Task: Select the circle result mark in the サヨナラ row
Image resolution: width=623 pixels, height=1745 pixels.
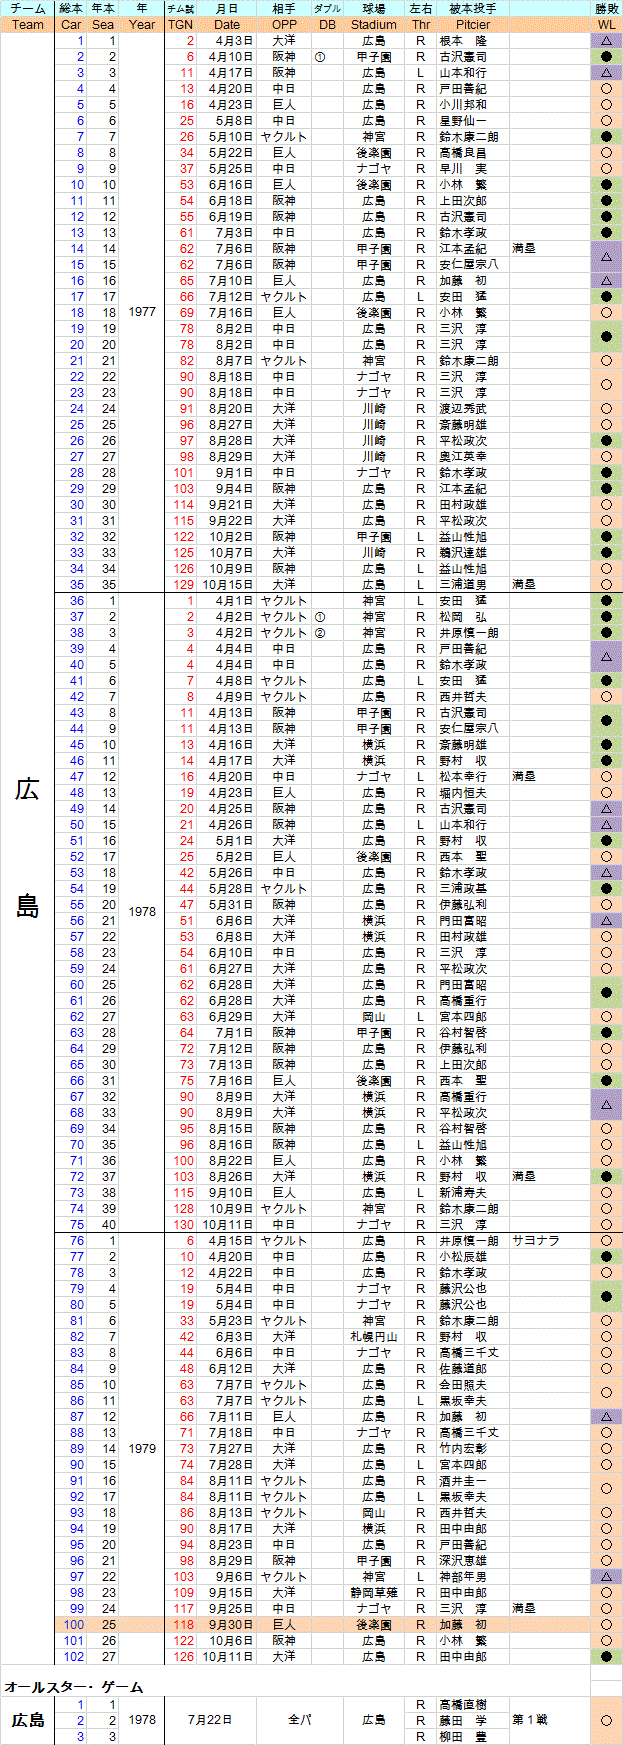Action: tap(606, 1241)
